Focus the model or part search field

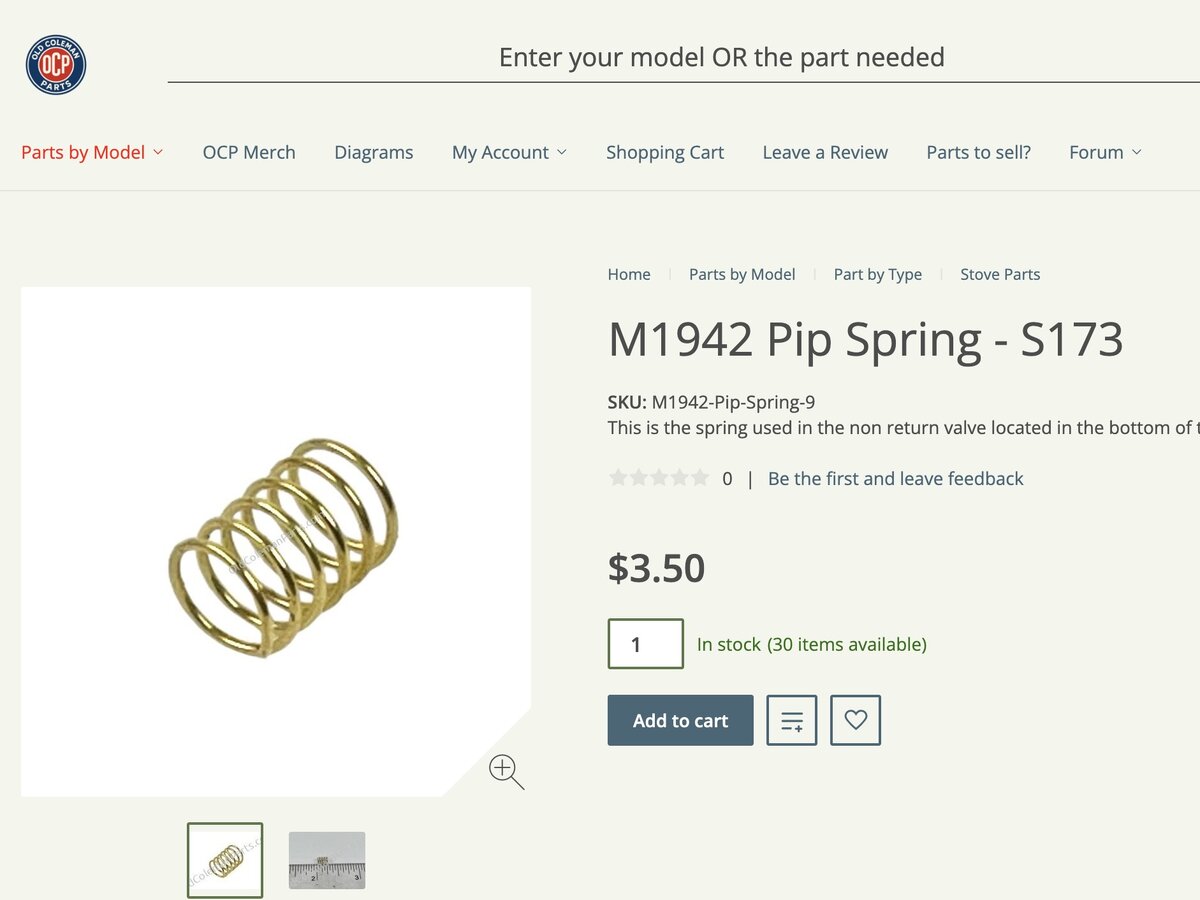(720, 58)
